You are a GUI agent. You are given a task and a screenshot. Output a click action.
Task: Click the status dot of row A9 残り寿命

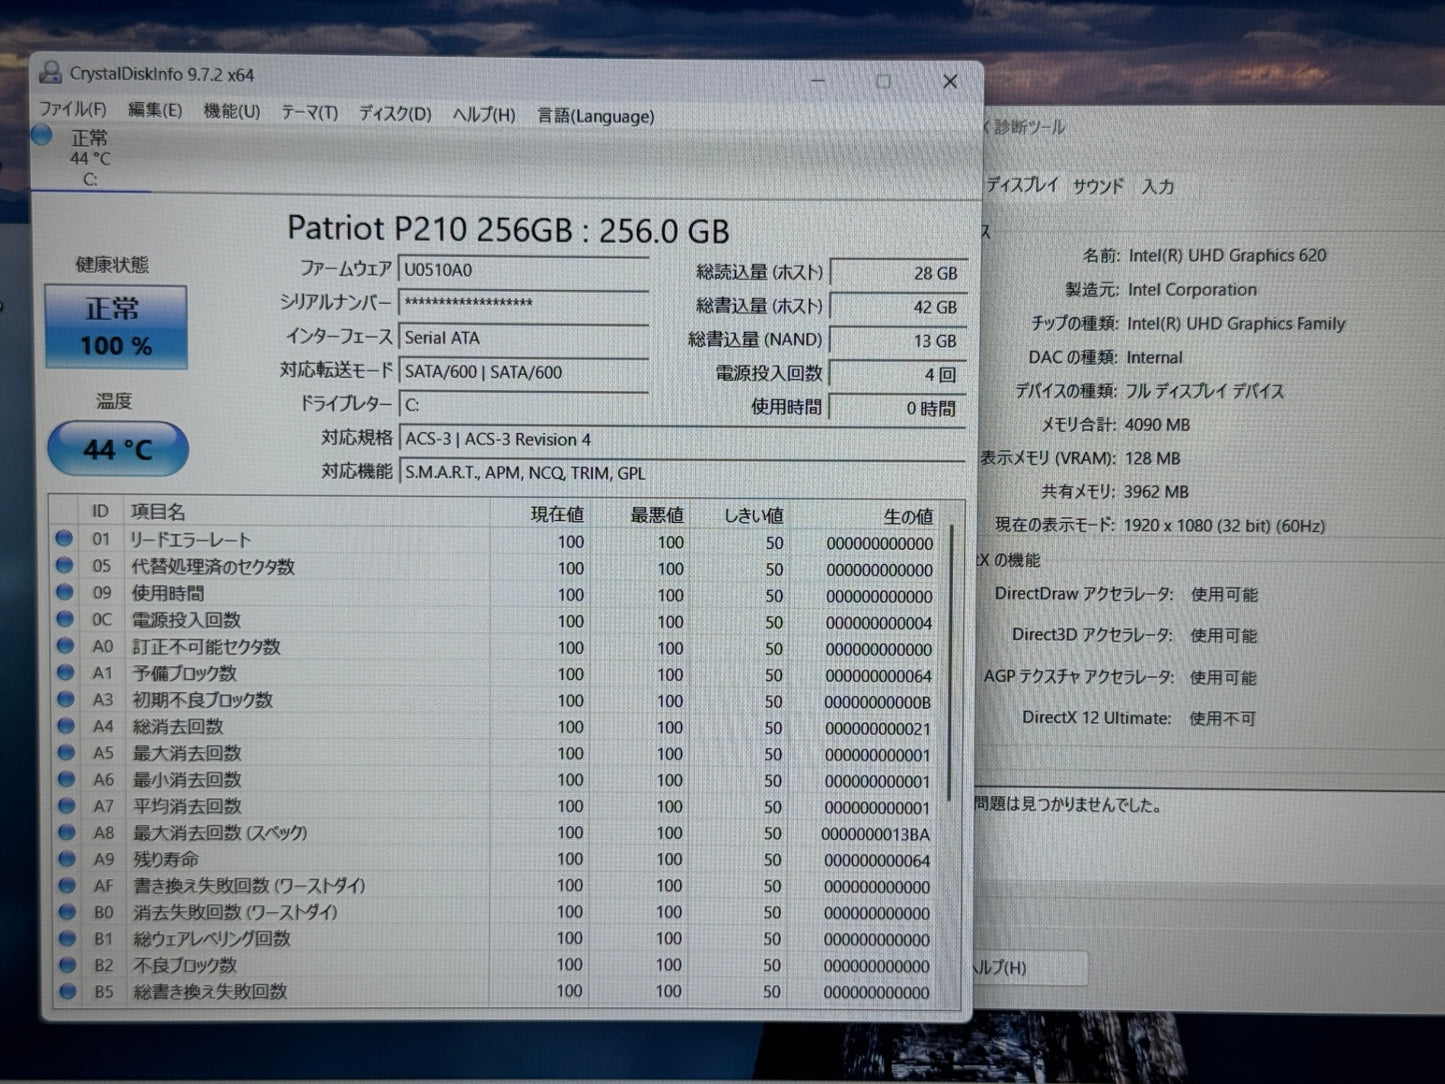(x=67, y=858)
